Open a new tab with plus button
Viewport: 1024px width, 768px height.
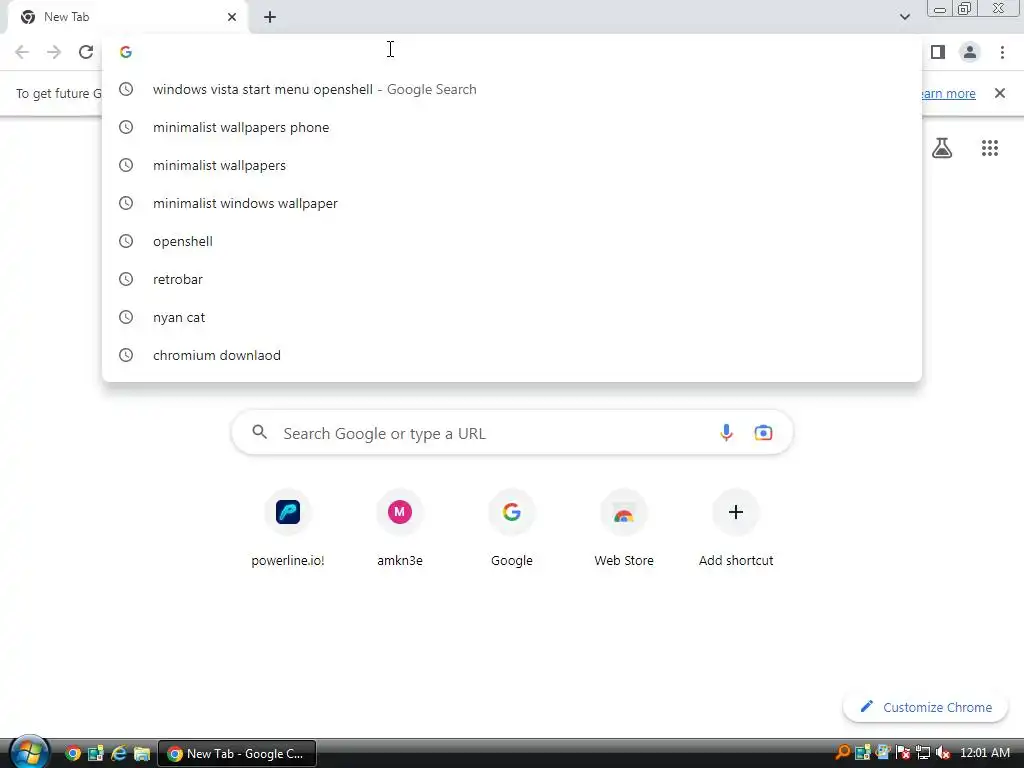coord(270,17)
